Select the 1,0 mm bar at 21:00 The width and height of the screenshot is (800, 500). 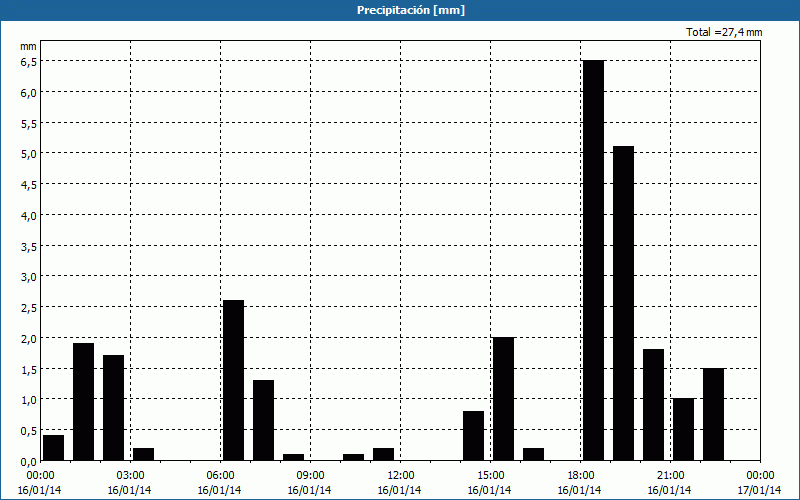pos(684,430)
